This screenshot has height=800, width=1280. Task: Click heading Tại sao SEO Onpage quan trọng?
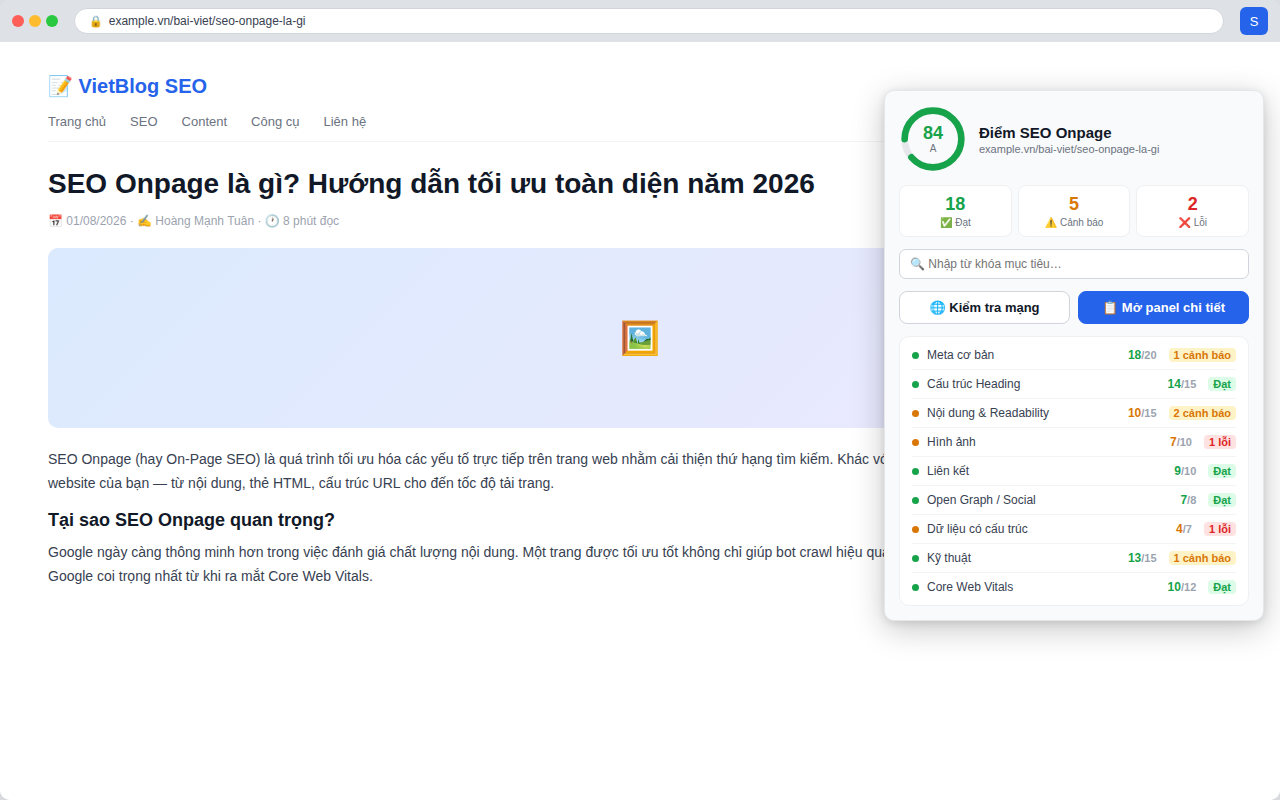pos(191,520)
